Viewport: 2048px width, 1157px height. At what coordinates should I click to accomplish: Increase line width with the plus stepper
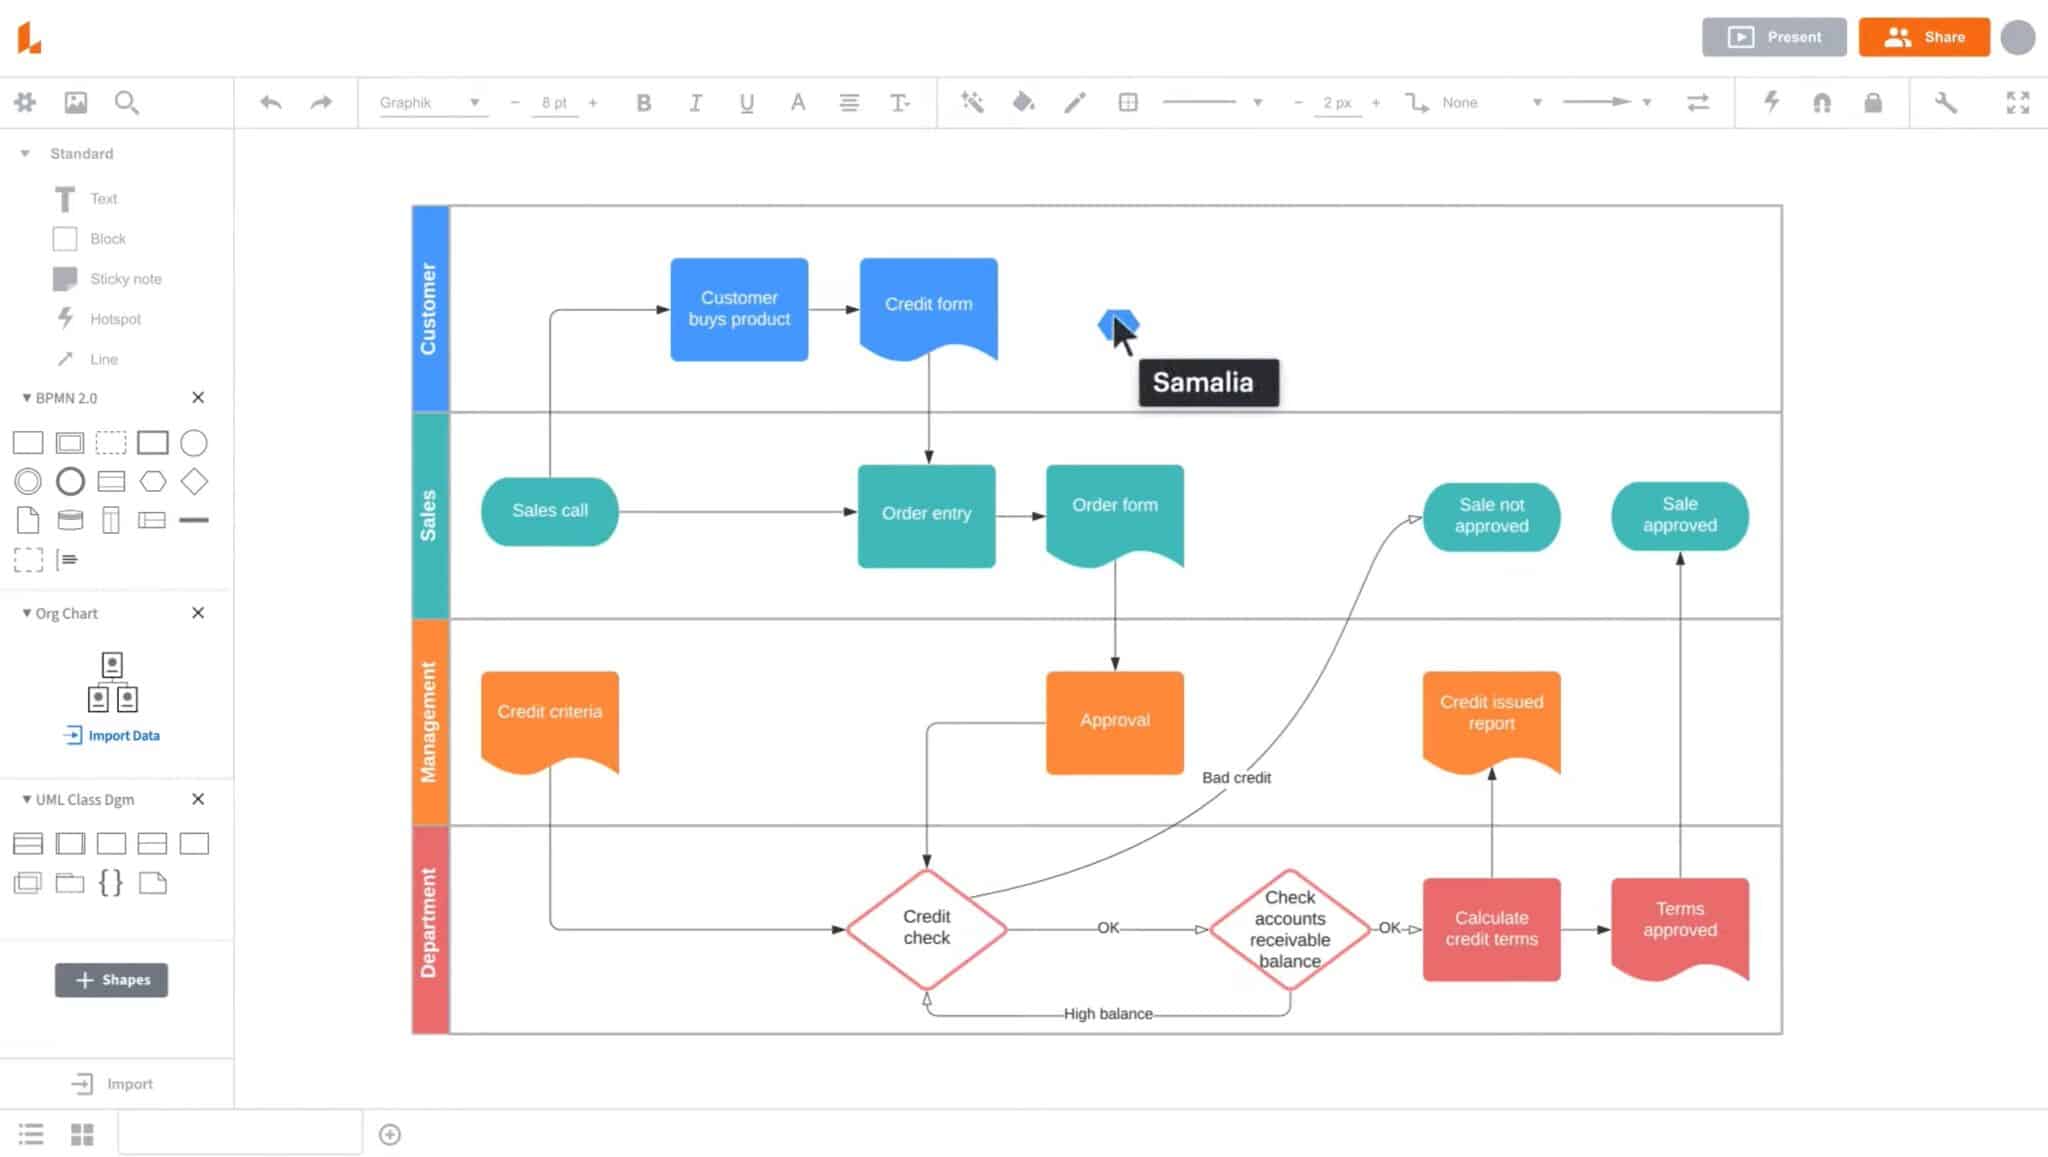[1378, 102]
